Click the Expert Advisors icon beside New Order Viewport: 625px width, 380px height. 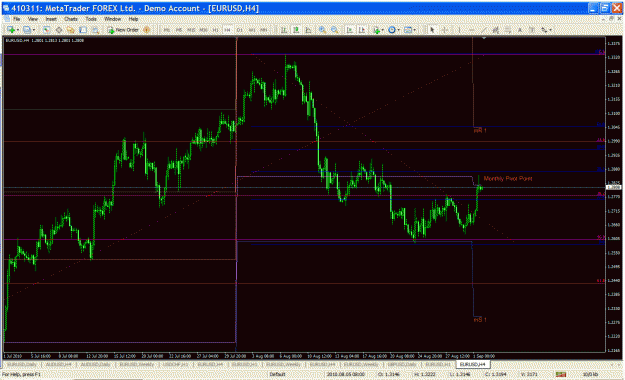146,30
